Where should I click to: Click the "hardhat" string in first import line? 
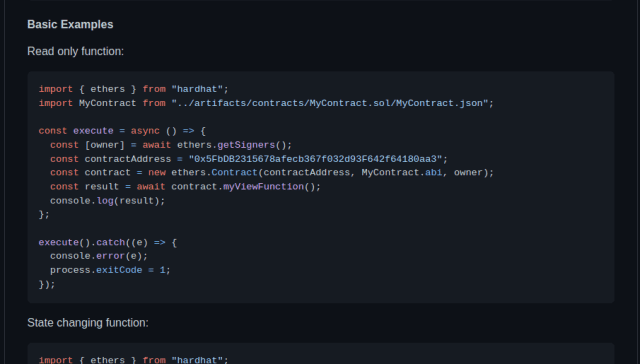pyautogui.click(x=197, y=89)
